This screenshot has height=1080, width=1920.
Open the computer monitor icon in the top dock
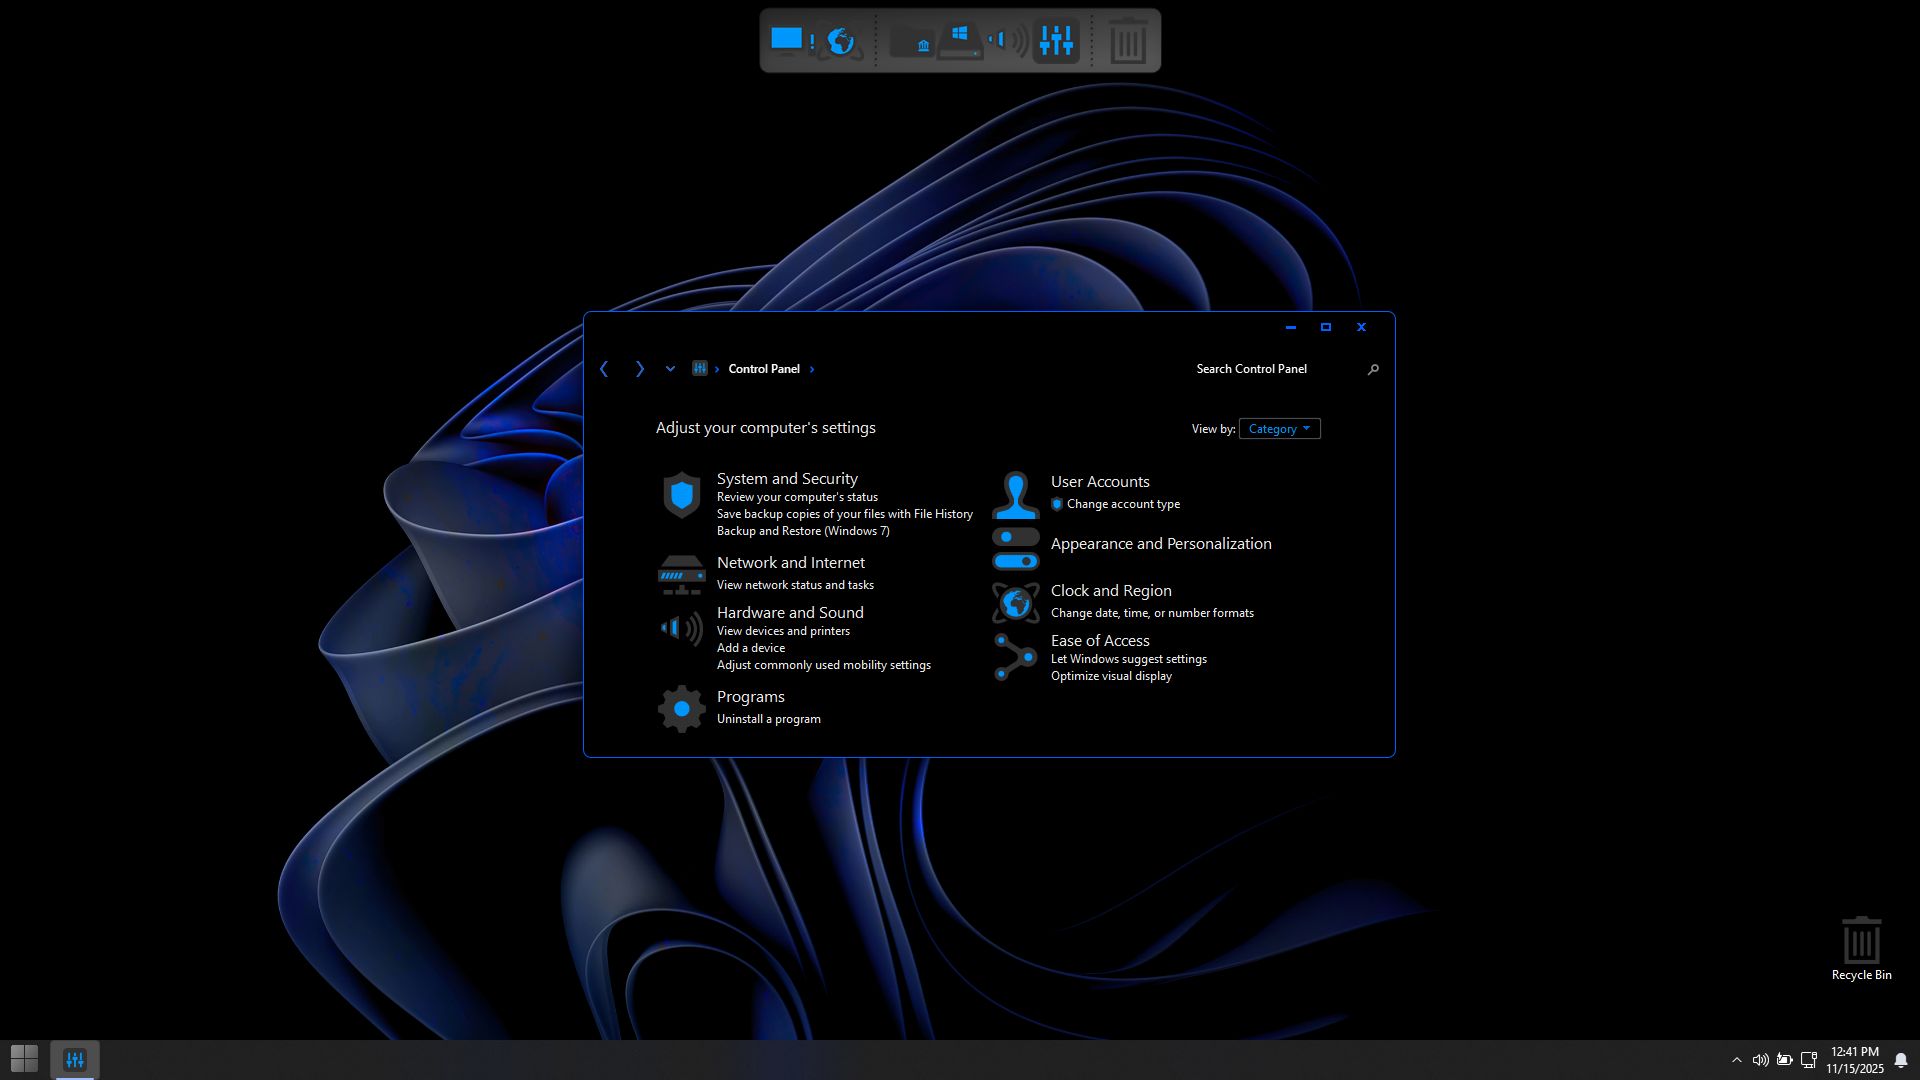(x=787, y=40)
